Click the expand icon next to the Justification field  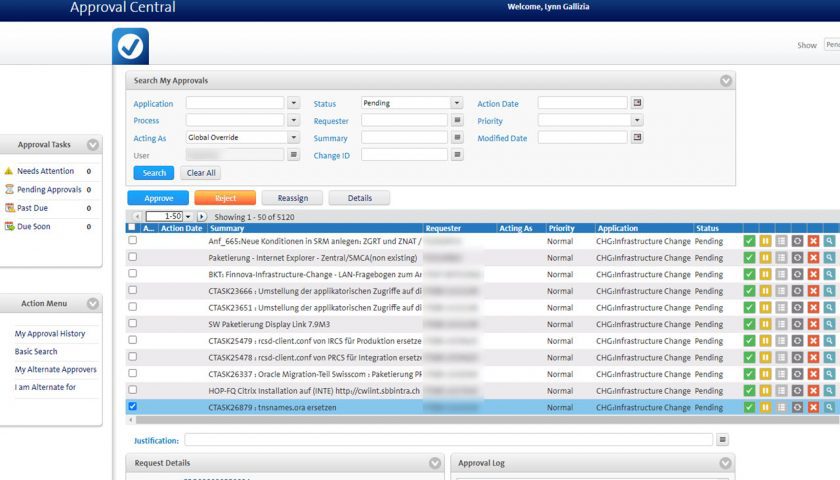tap(722, 440)
